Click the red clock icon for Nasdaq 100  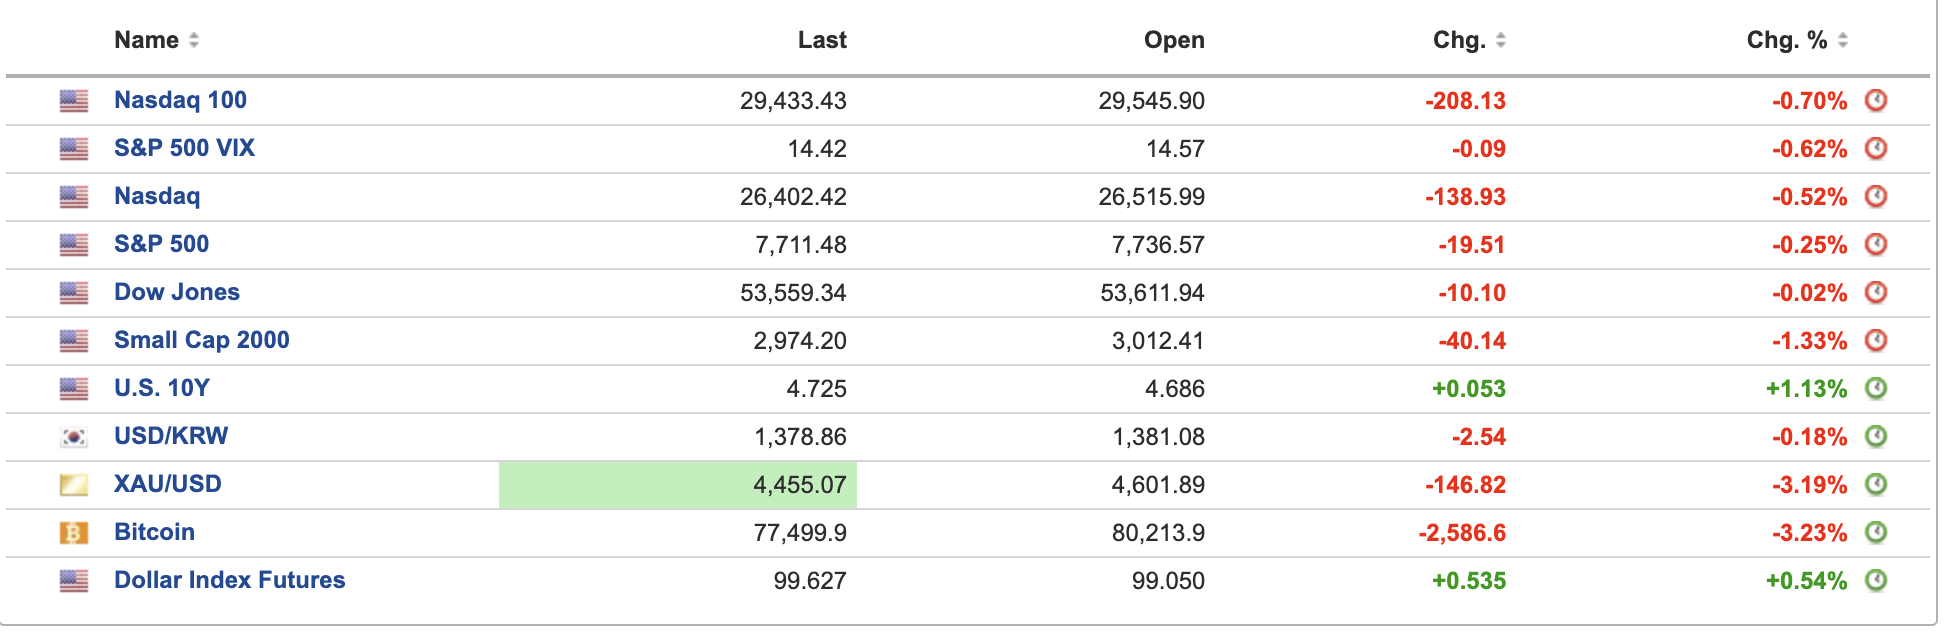tap(1876, 100)
